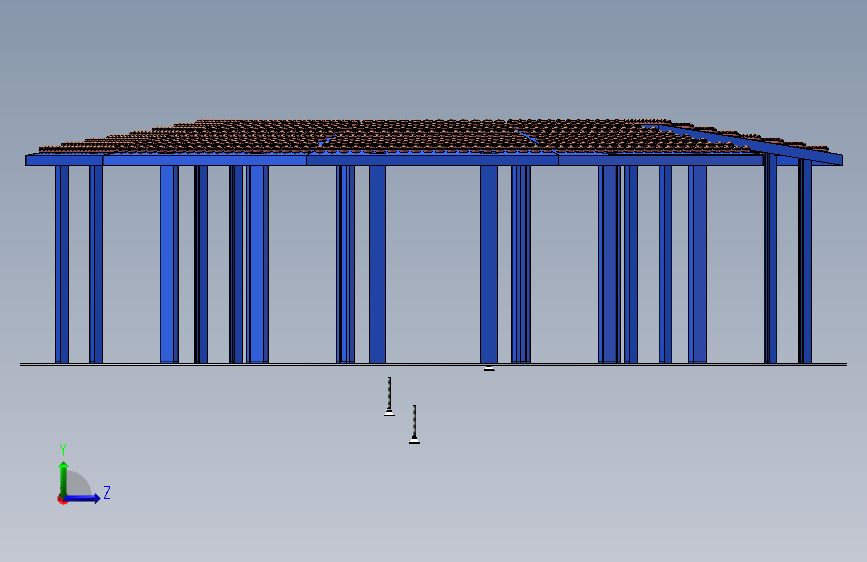Click the 'Y' axis label

pyautogui.click(x=63, y=450)
